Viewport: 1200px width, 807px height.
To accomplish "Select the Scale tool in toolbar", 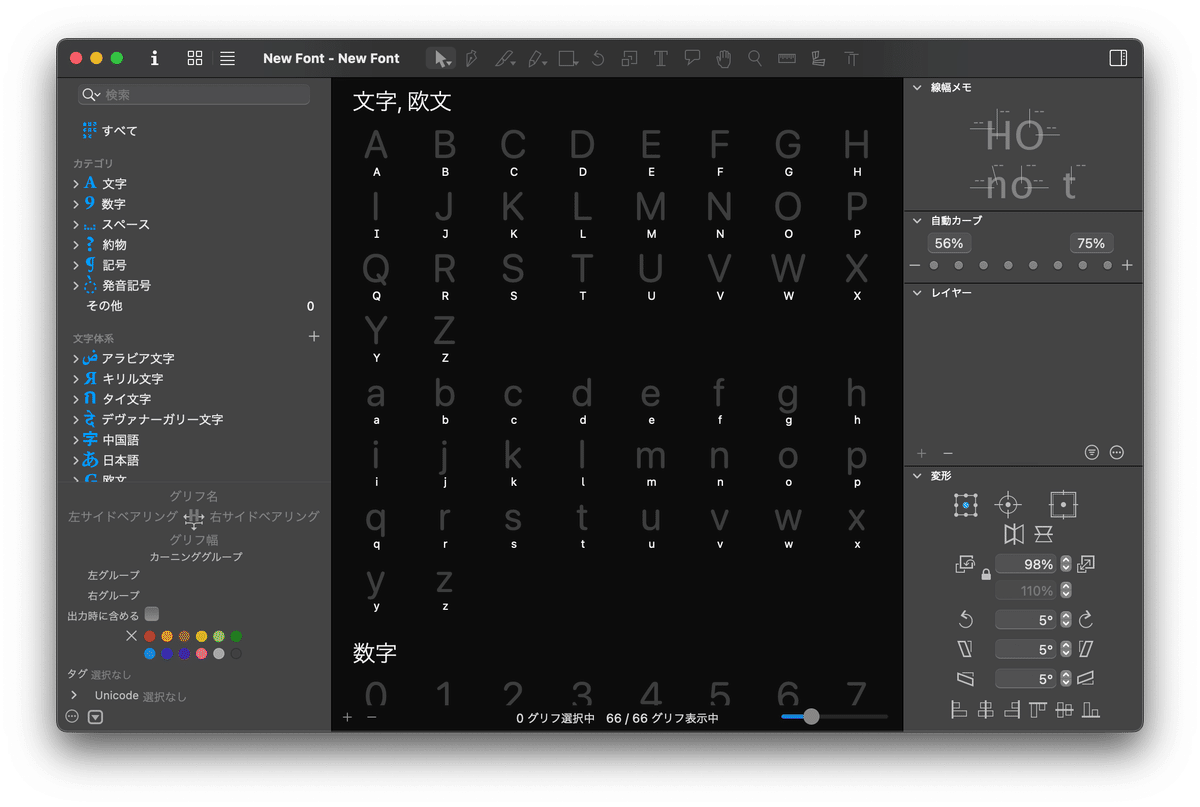I will [629, 58].
